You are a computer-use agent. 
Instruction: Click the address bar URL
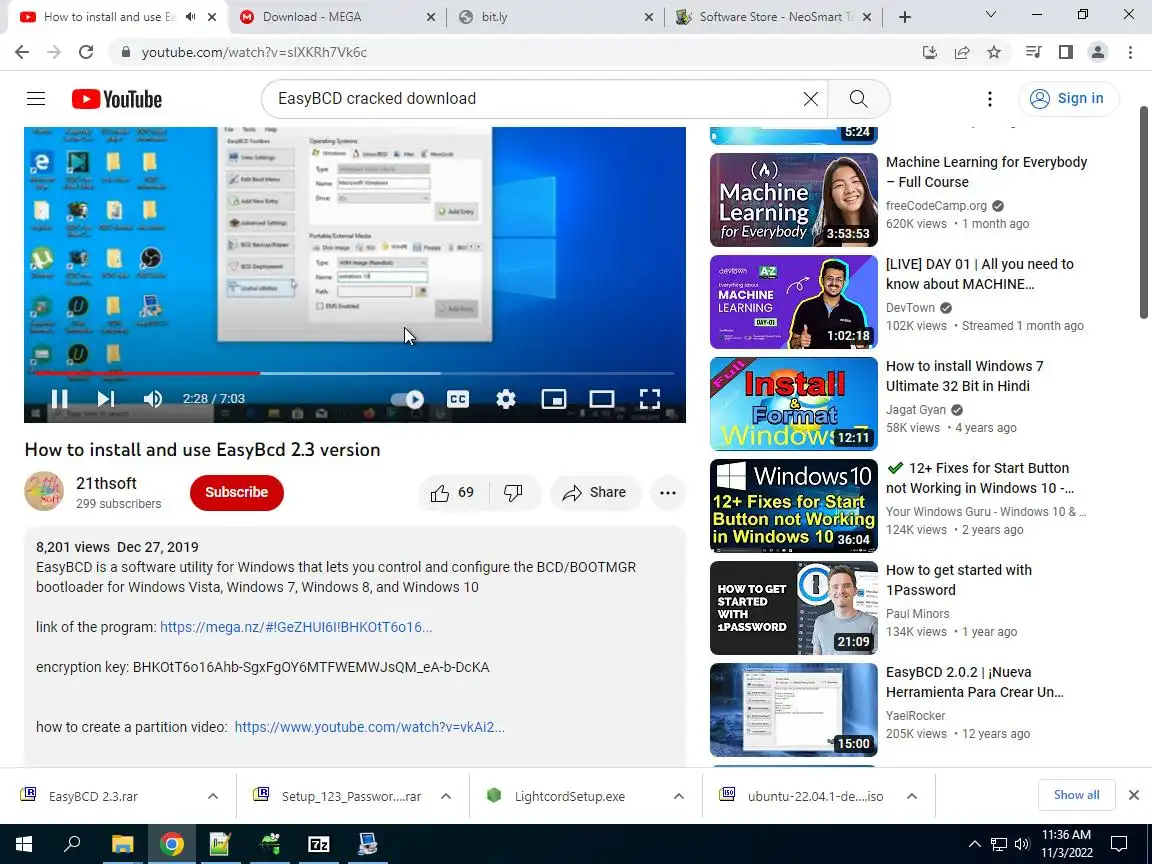[x=253, y=52]
